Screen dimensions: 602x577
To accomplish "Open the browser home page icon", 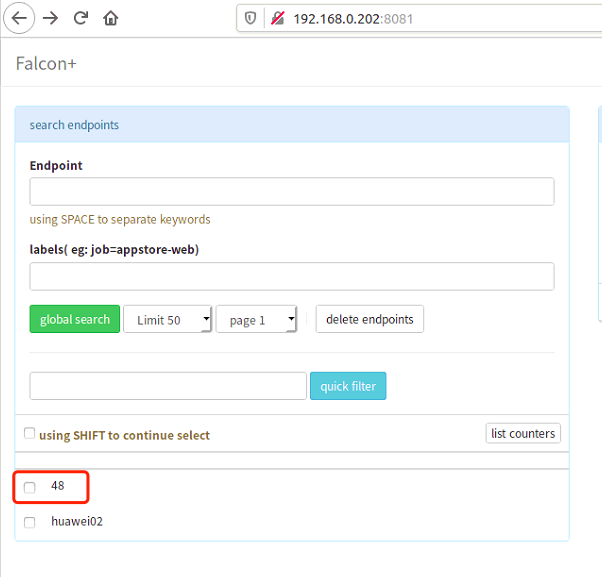I will (x=111, y=18).
